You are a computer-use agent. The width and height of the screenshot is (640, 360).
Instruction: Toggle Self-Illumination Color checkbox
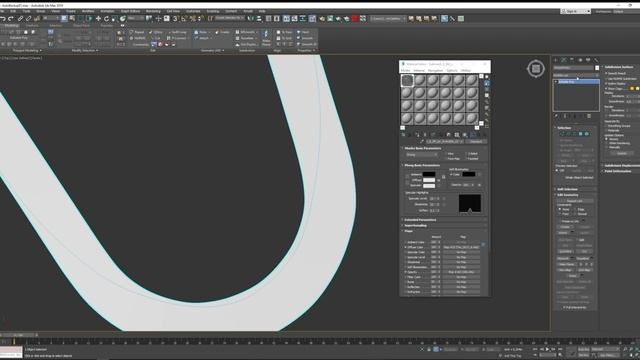pyautogui.click(x=451, y=174)
